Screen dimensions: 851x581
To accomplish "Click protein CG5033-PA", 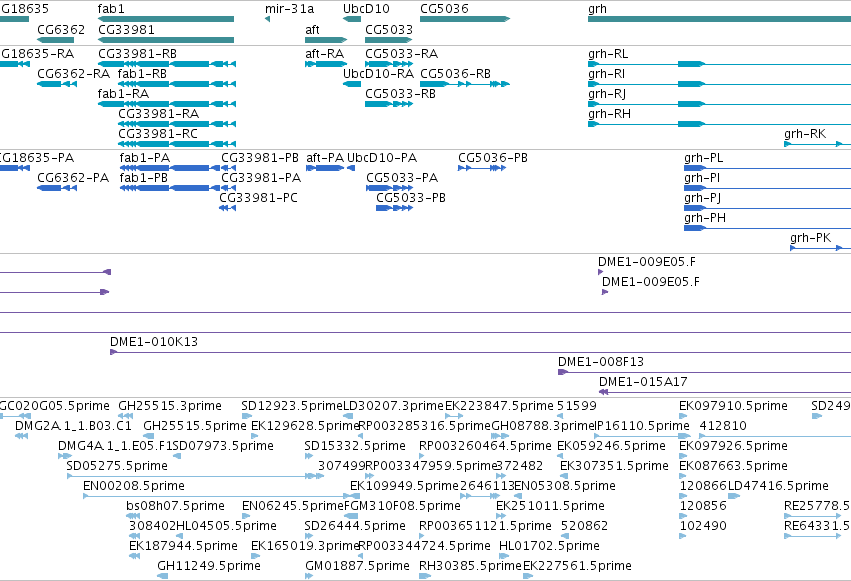I will click(x=389, y=188).
